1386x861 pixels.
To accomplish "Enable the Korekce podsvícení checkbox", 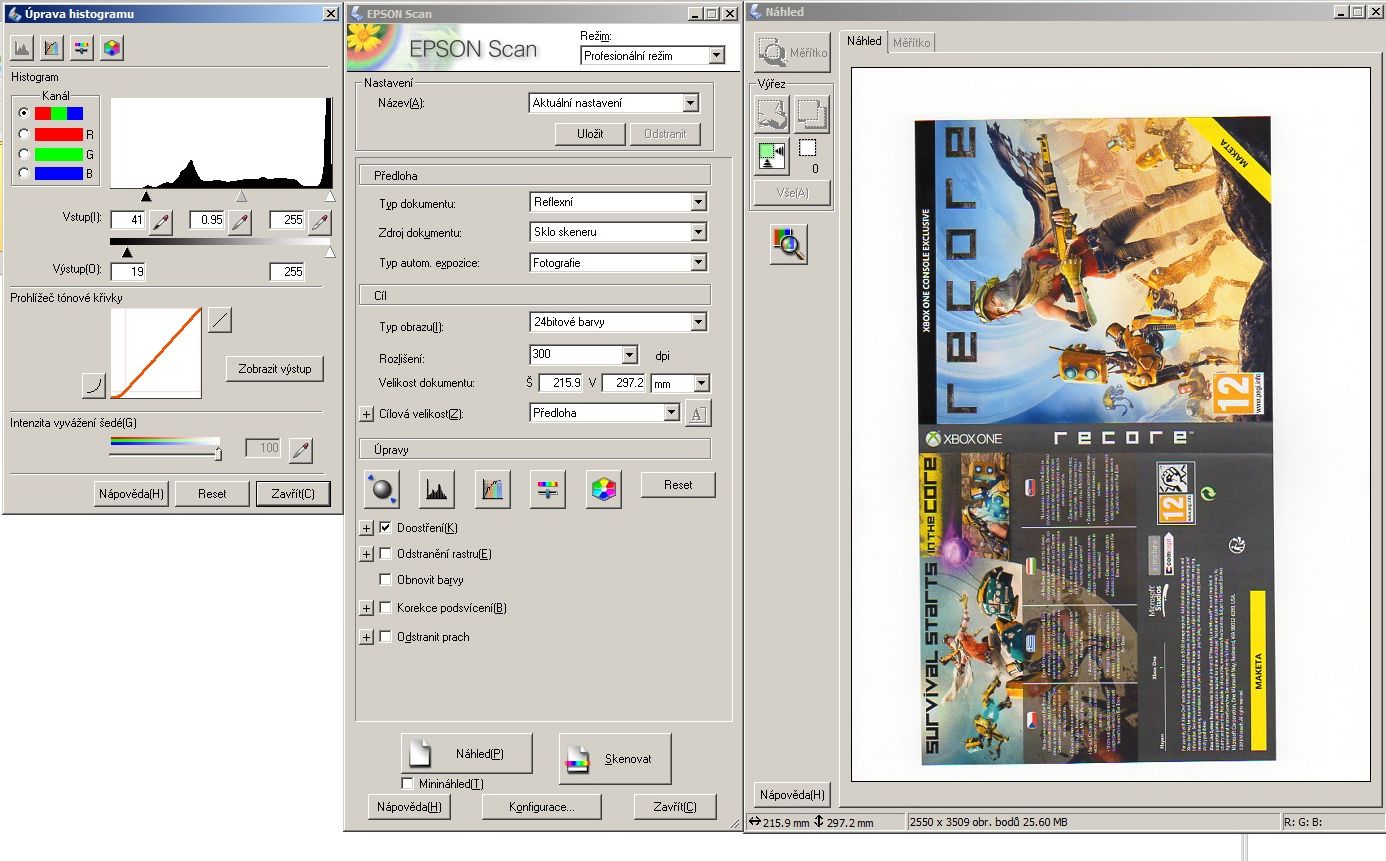I will click(x=386, y=607).
